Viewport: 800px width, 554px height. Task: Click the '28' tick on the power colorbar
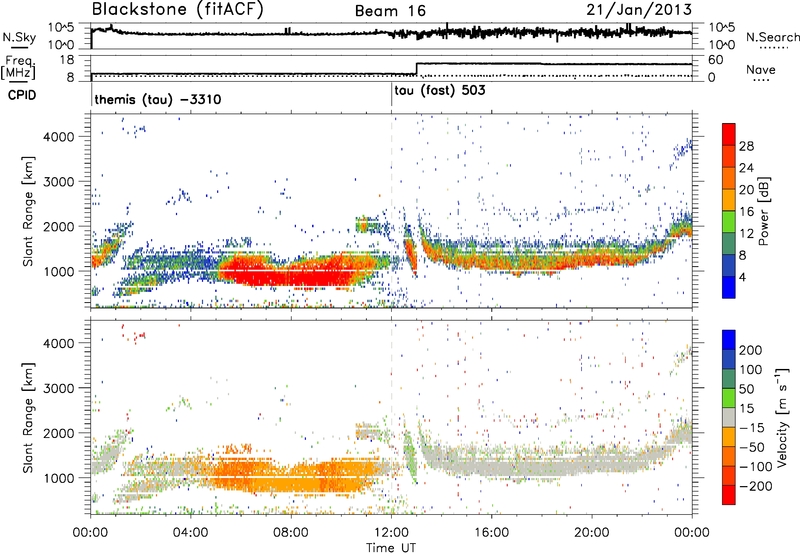click(746, 146)
